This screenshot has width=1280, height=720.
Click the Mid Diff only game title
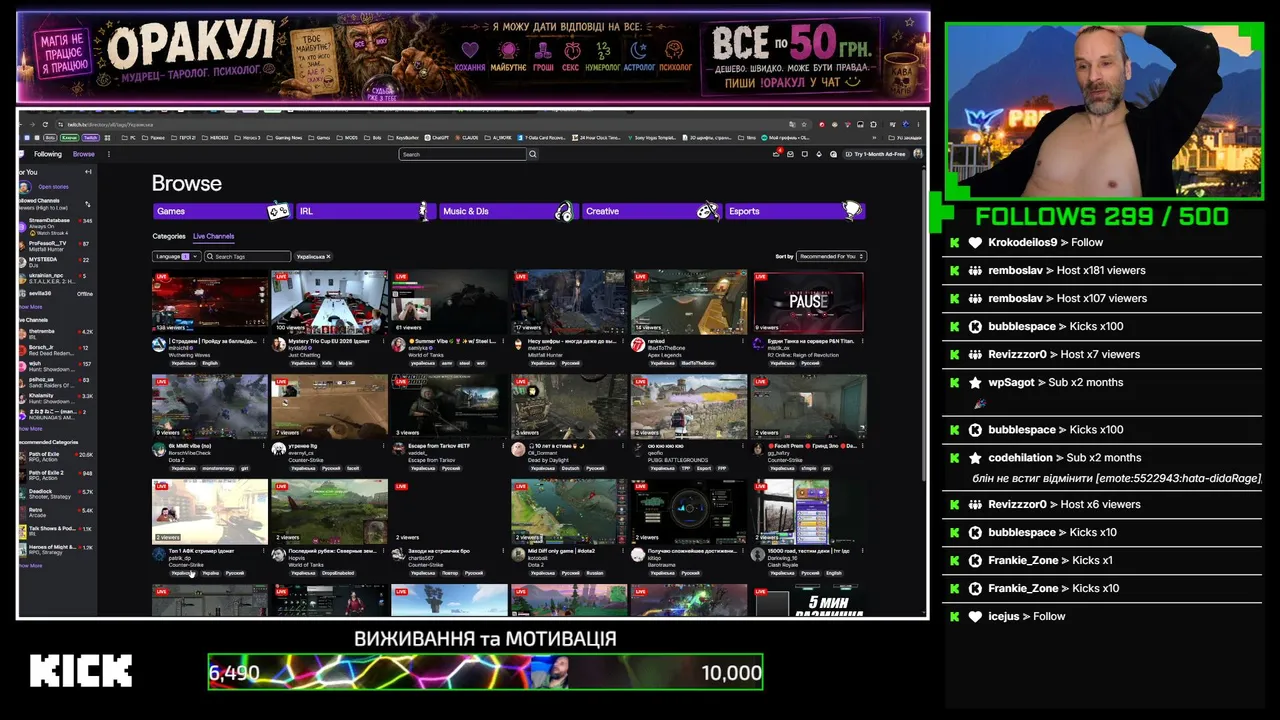click(562, 551)
